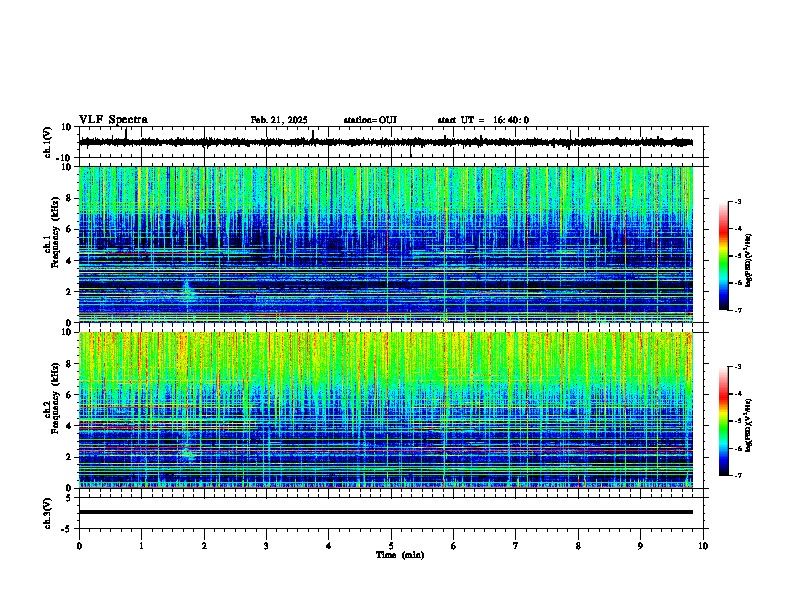792x612 pixels.
Task: Click the "8" kHz tick on ch.1 frequency axis
Action: (x=70, y=198)
